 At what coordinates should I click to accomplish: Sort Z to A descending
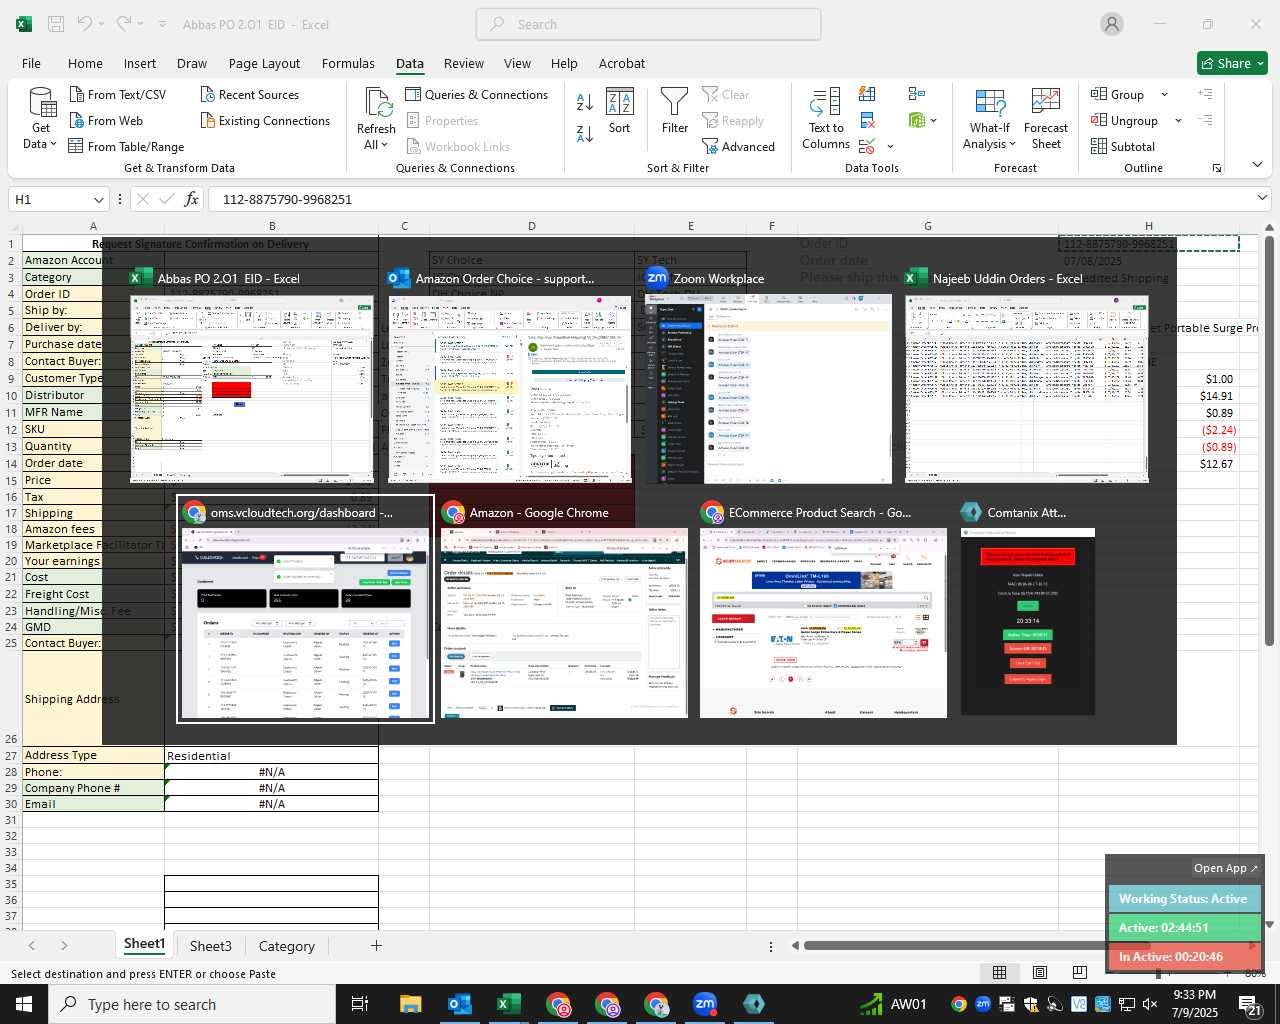(585, 133)
